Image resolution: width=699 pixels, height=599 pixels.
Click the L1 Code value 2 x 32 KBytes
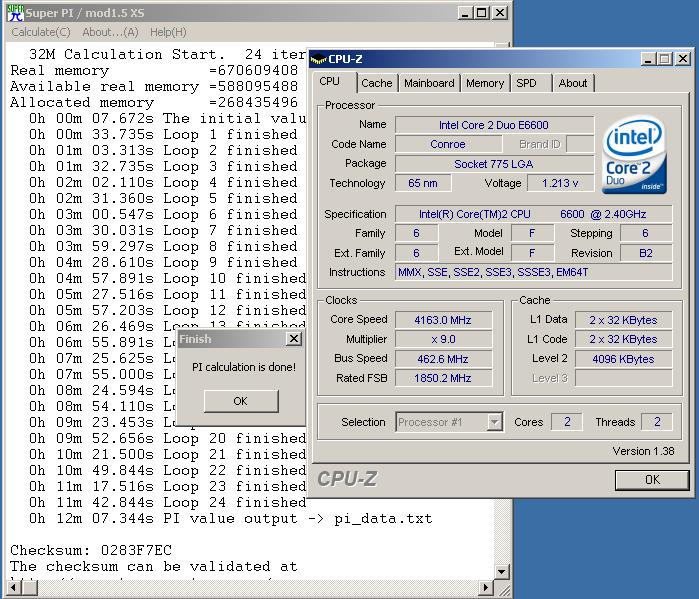click(x=623, y=339)
